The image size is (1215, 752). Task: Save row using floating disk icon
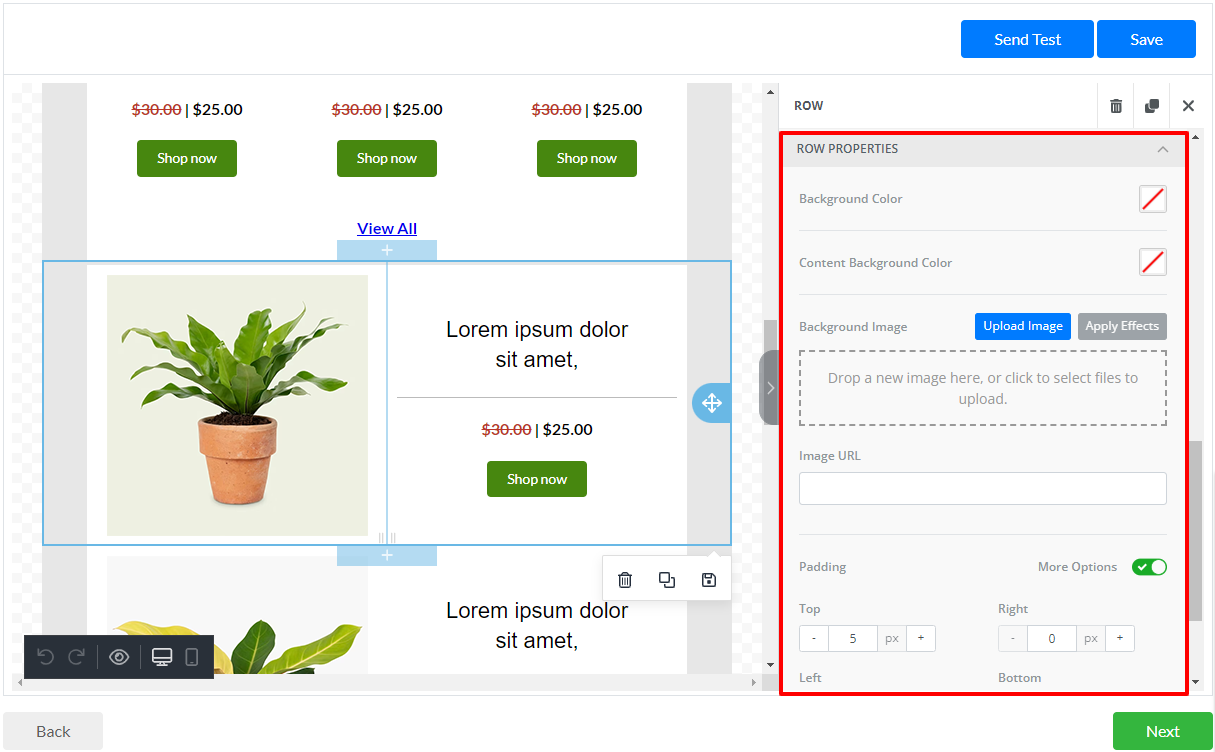[709, 580]
